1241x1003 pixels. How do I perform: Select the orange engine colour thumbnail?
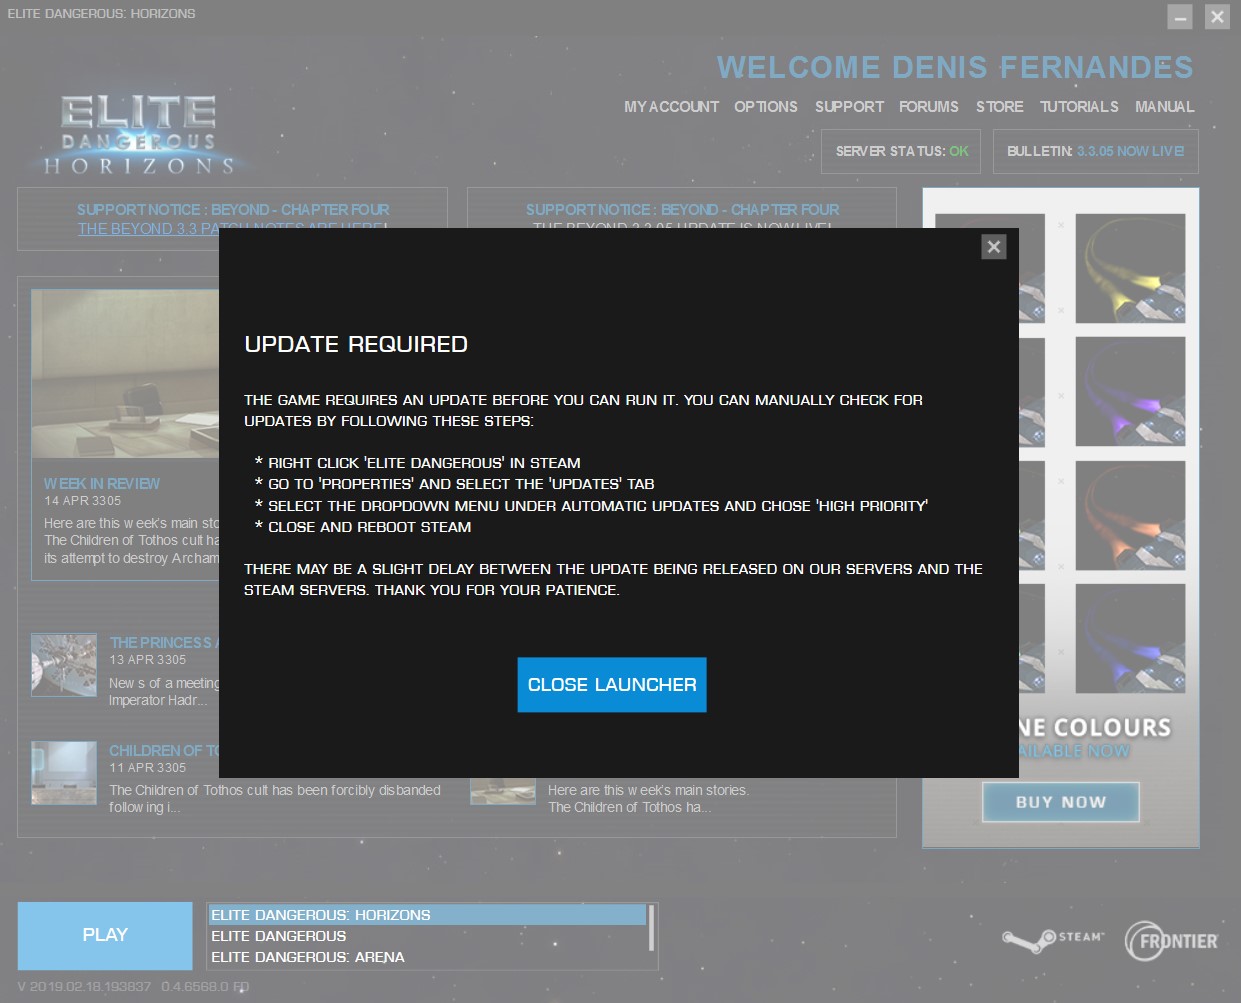[x=1130, y=516]
